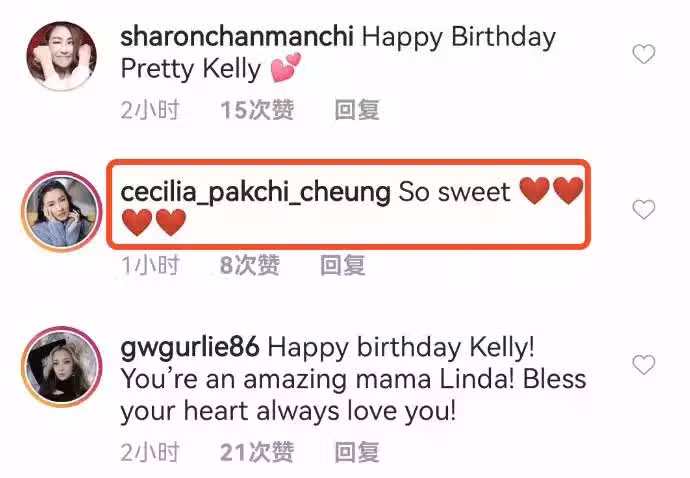Click the 2小时 timestamp under gwgurlie86's comment
690x478 pixels.
click(150, 452)
